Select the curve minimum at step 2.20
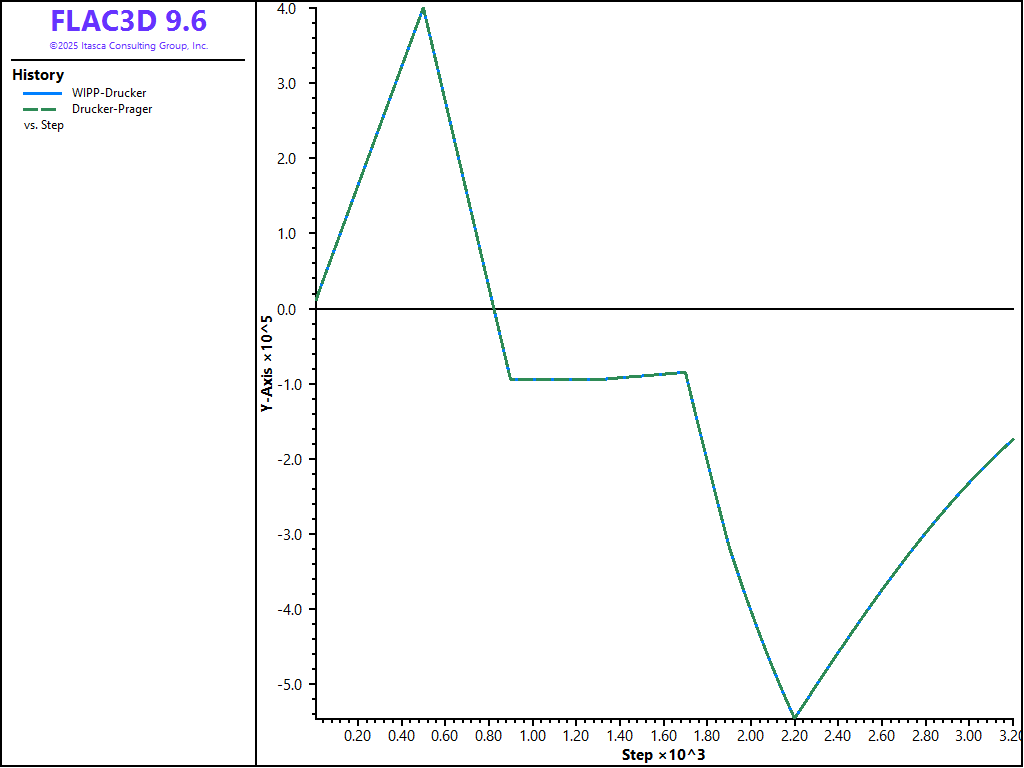Viewport: 1024px width, 768px height. (794, 716)
